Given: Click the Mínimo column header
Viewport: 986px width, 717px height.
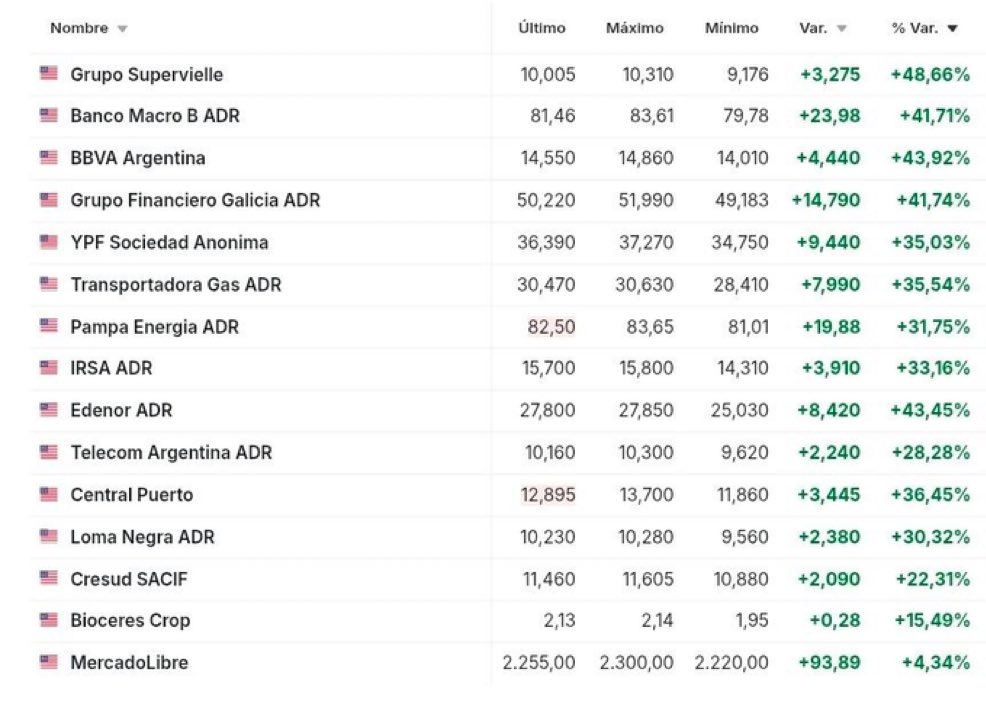Looking at the screenshot, I should [731, 28].
